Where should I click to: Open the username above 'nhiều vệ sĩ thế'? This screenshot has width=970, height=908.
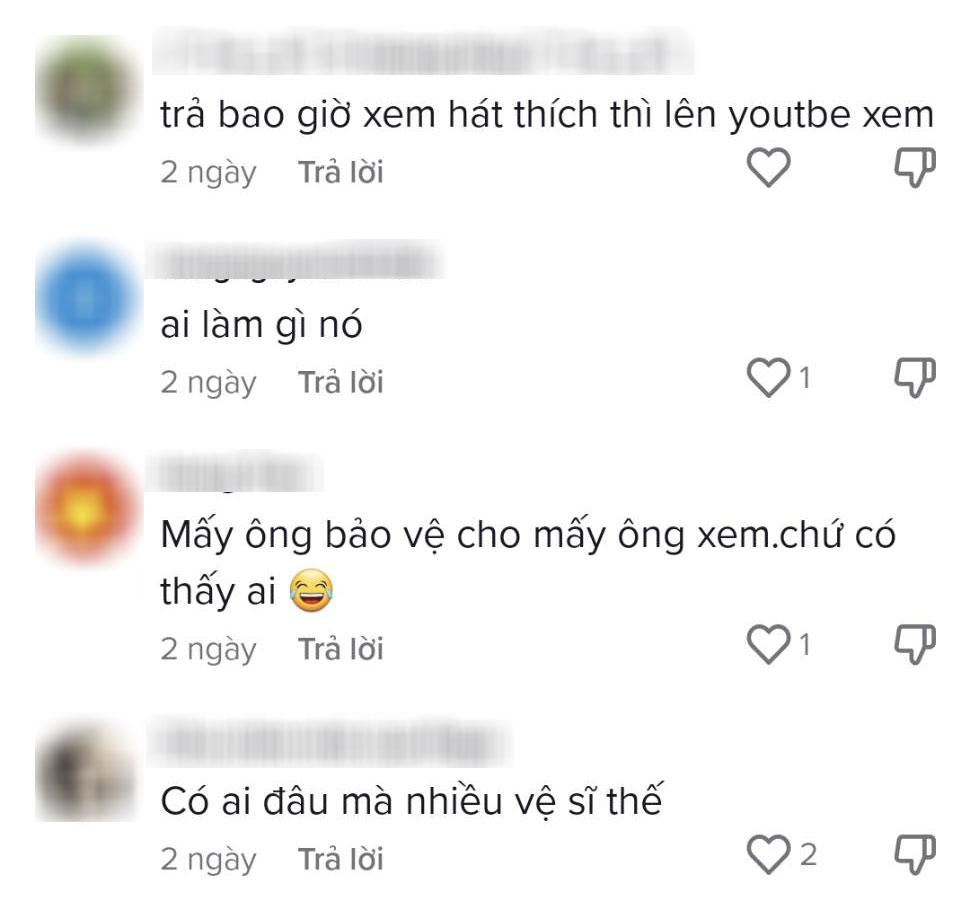330,742
